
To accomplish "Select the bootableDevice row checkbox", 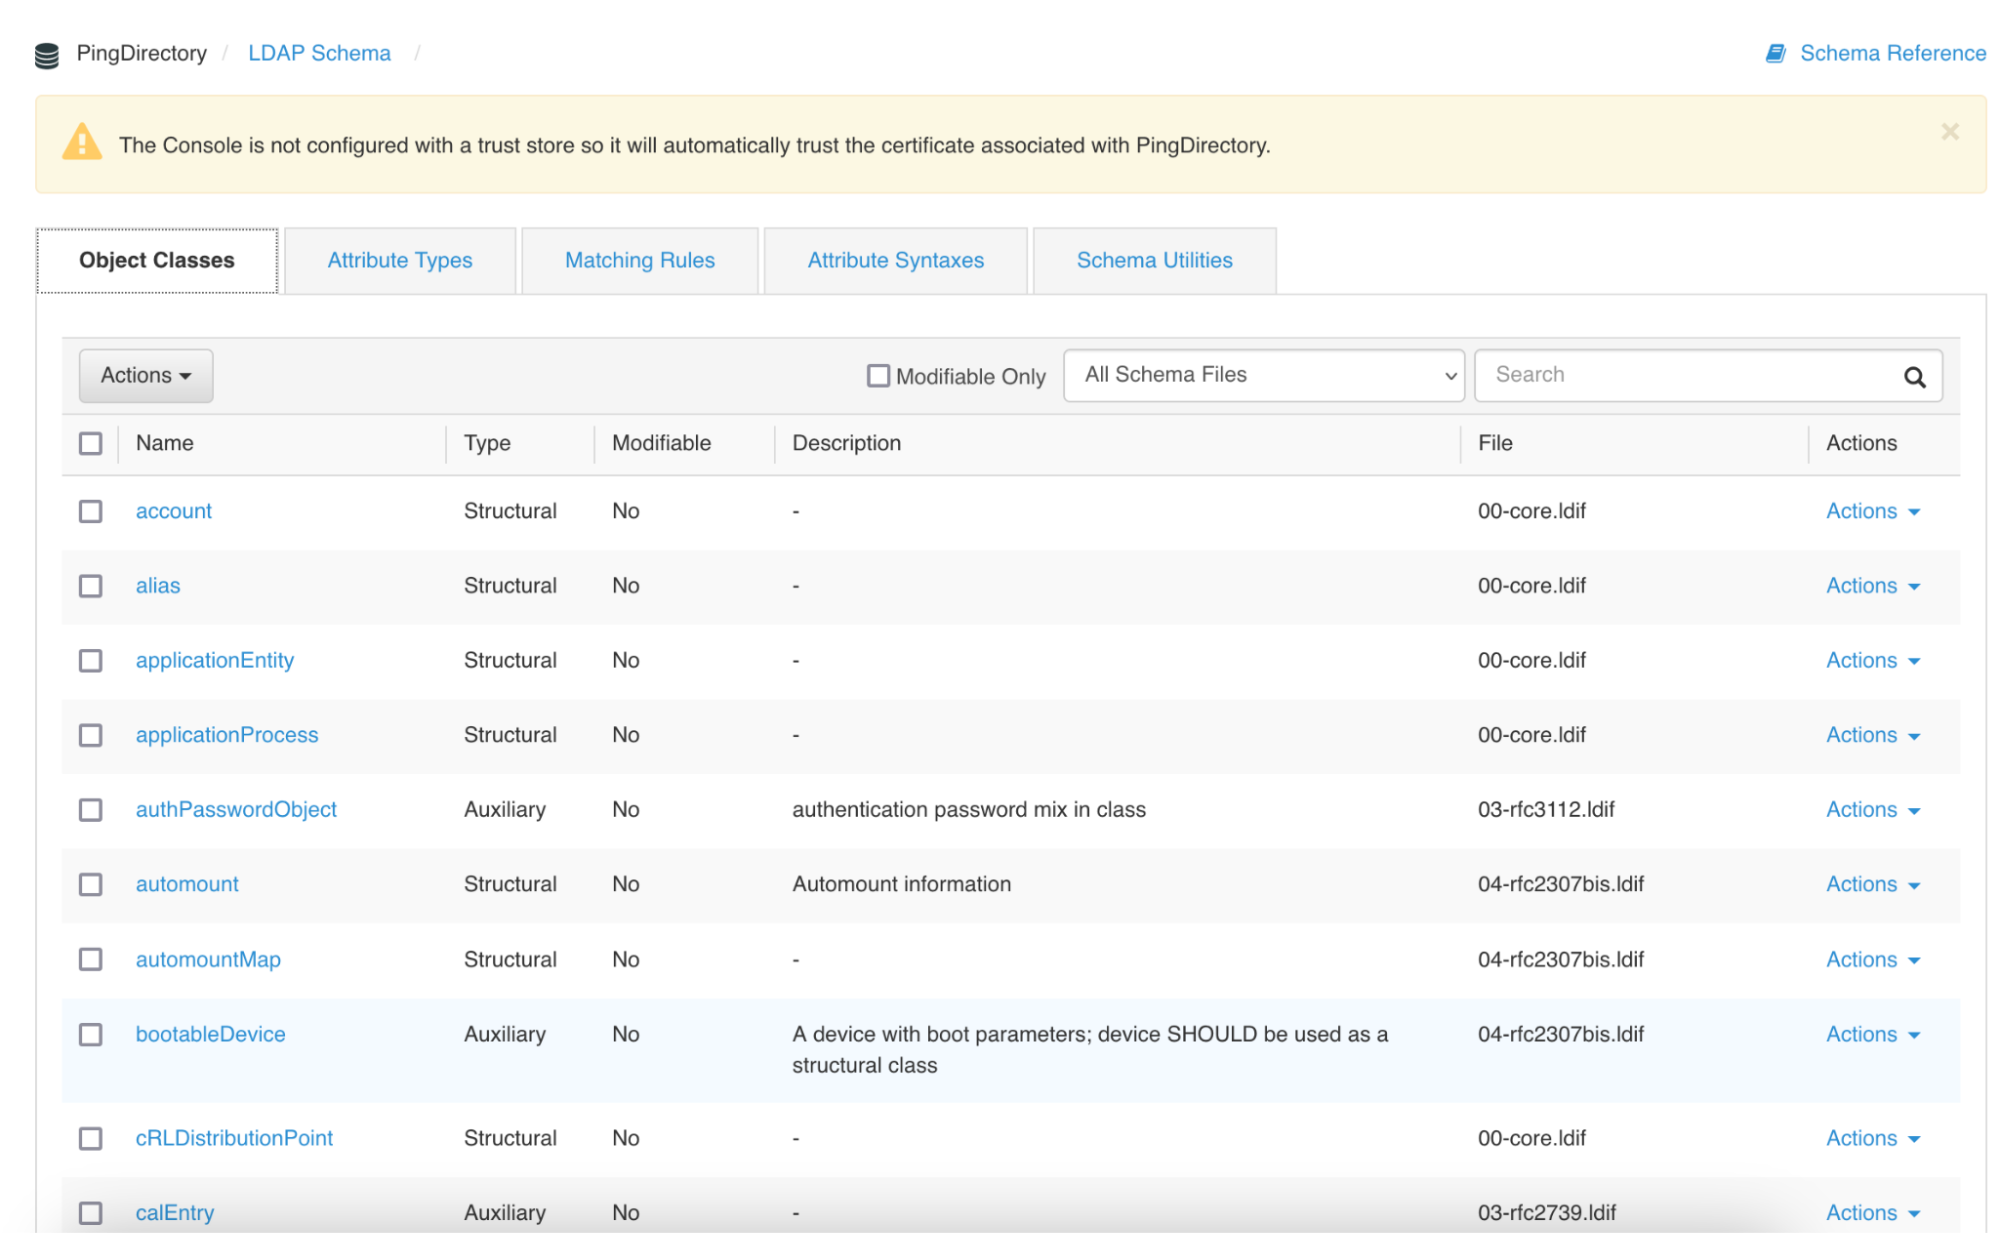I will 91,1034.
